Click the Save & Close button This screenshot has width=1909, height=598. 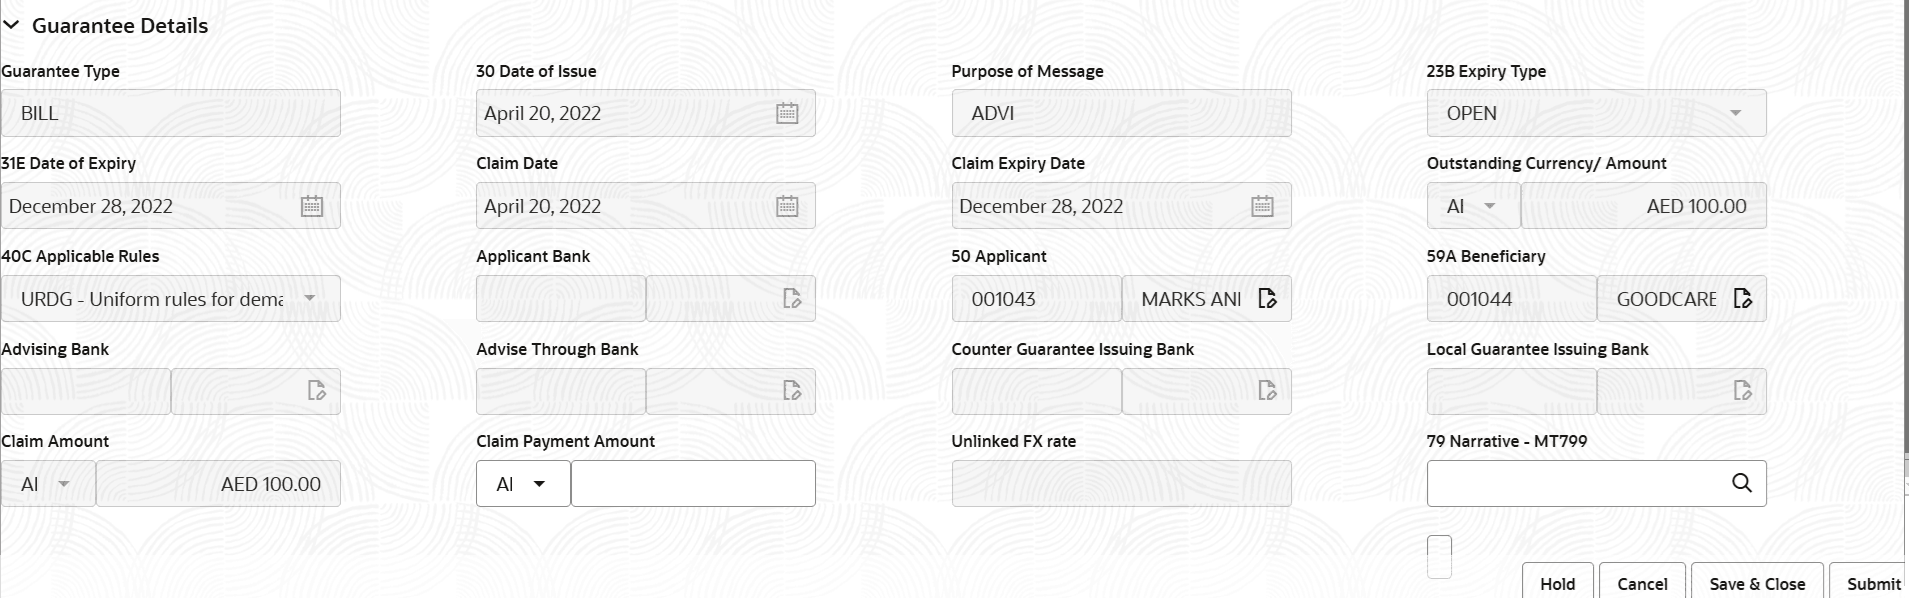point(1756,584)
